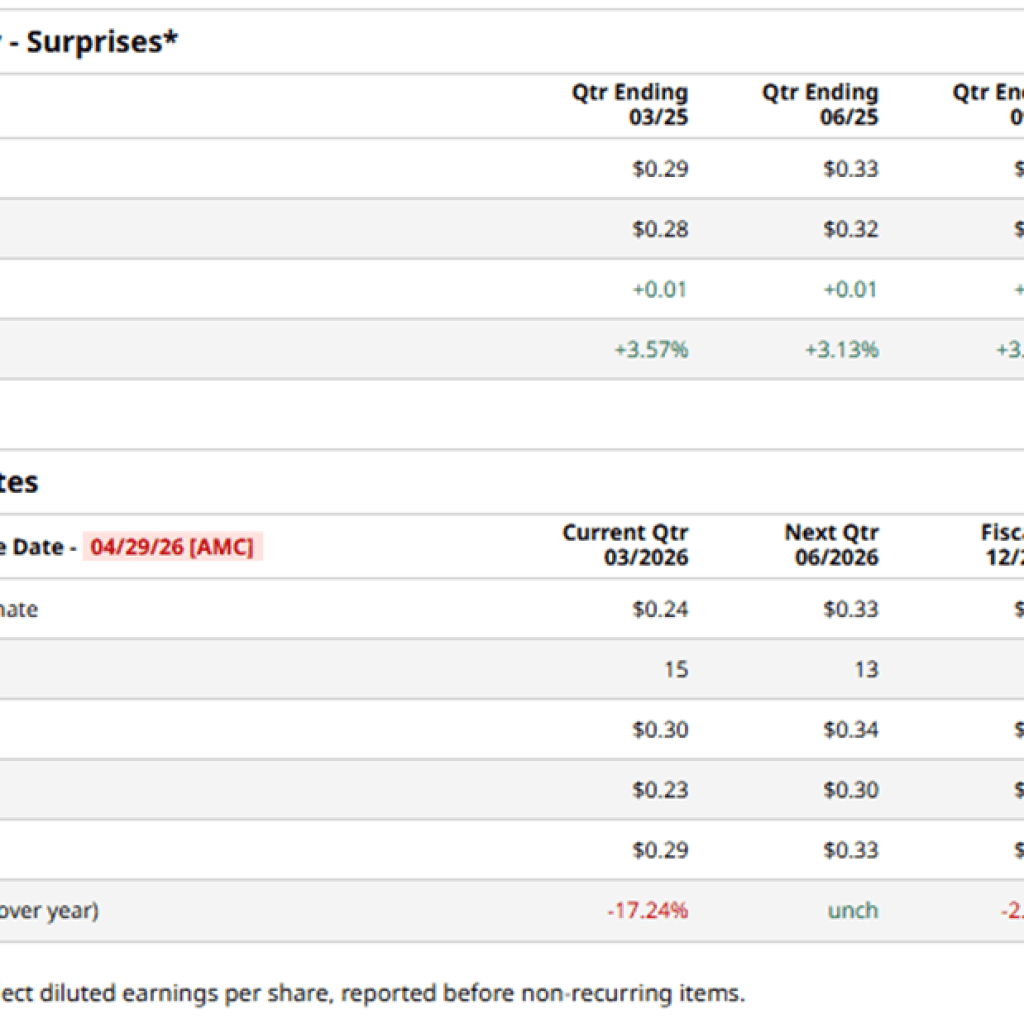Click the Current Qtr 03/2026 column header
1024x1024 pixels.
(x=625, y=545)
